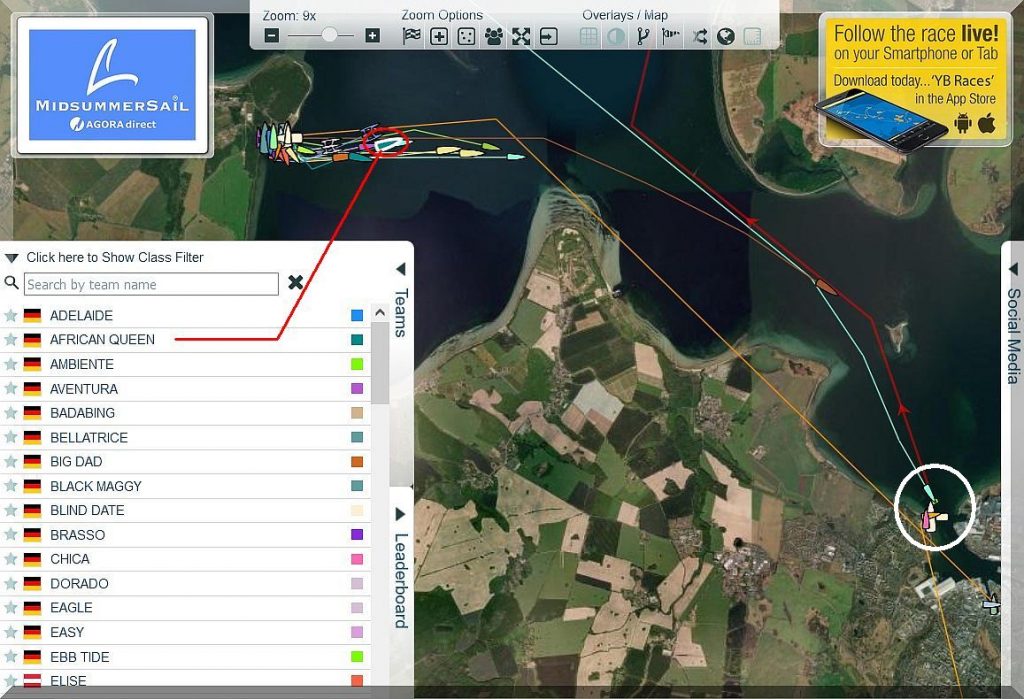Viewport: 1024px width, 699px height.
Task: Star the EAGLE team
Action: click(x=11, y=608)
